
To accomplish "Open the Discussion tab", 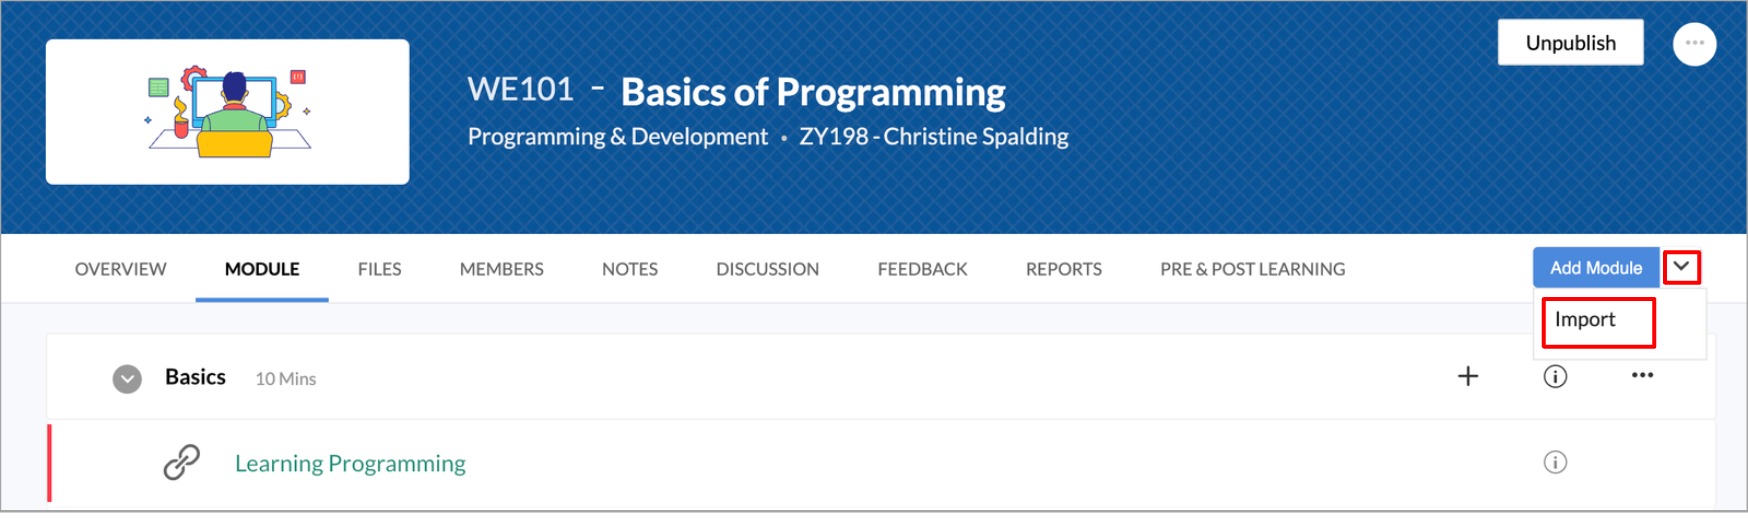I will tap(767, 269).
